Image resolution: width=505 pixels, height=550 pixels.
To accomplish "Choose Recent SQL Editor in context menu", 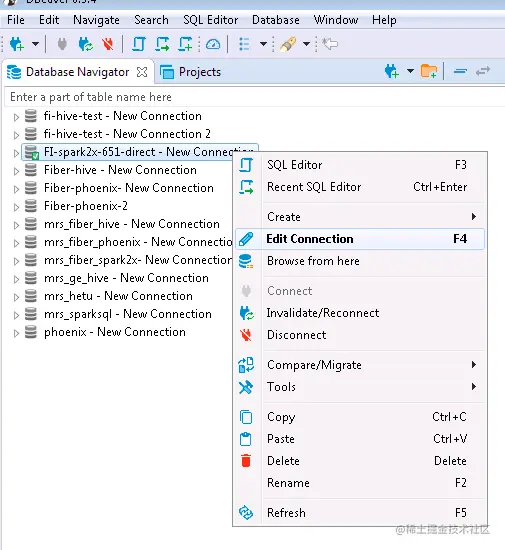I will click(360, 187).
